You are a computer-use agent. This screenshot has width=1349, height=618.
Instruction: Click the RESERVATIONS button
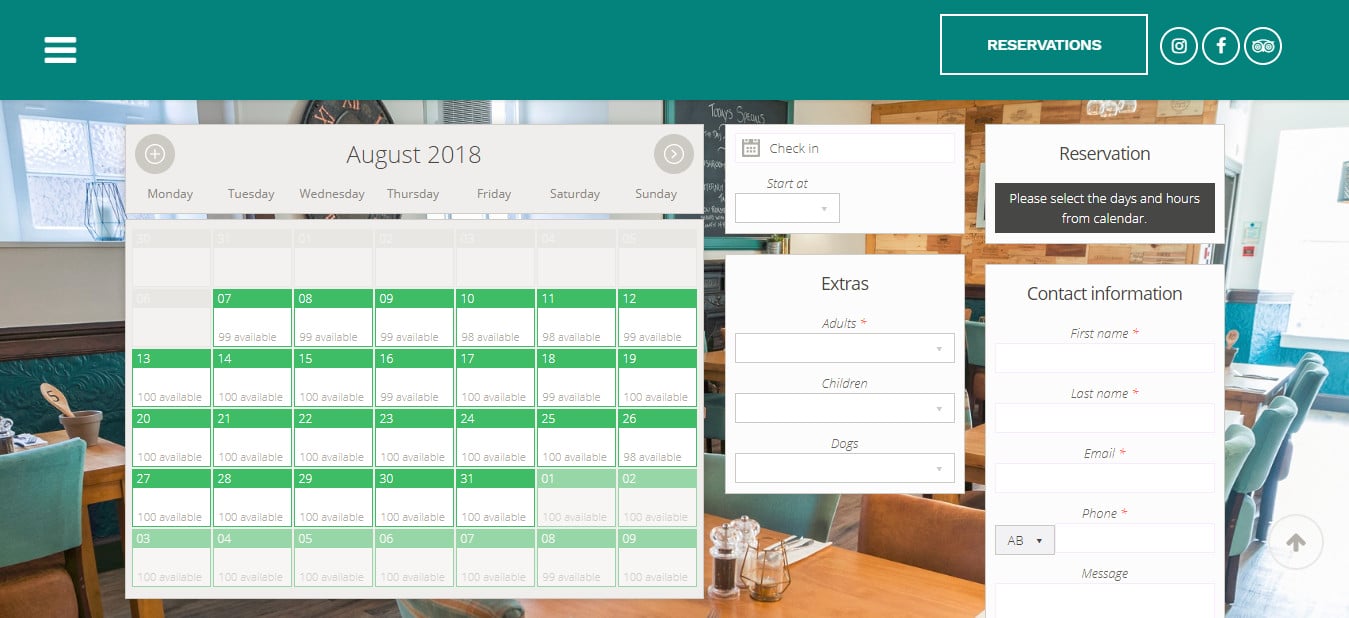coord(1044,44)
